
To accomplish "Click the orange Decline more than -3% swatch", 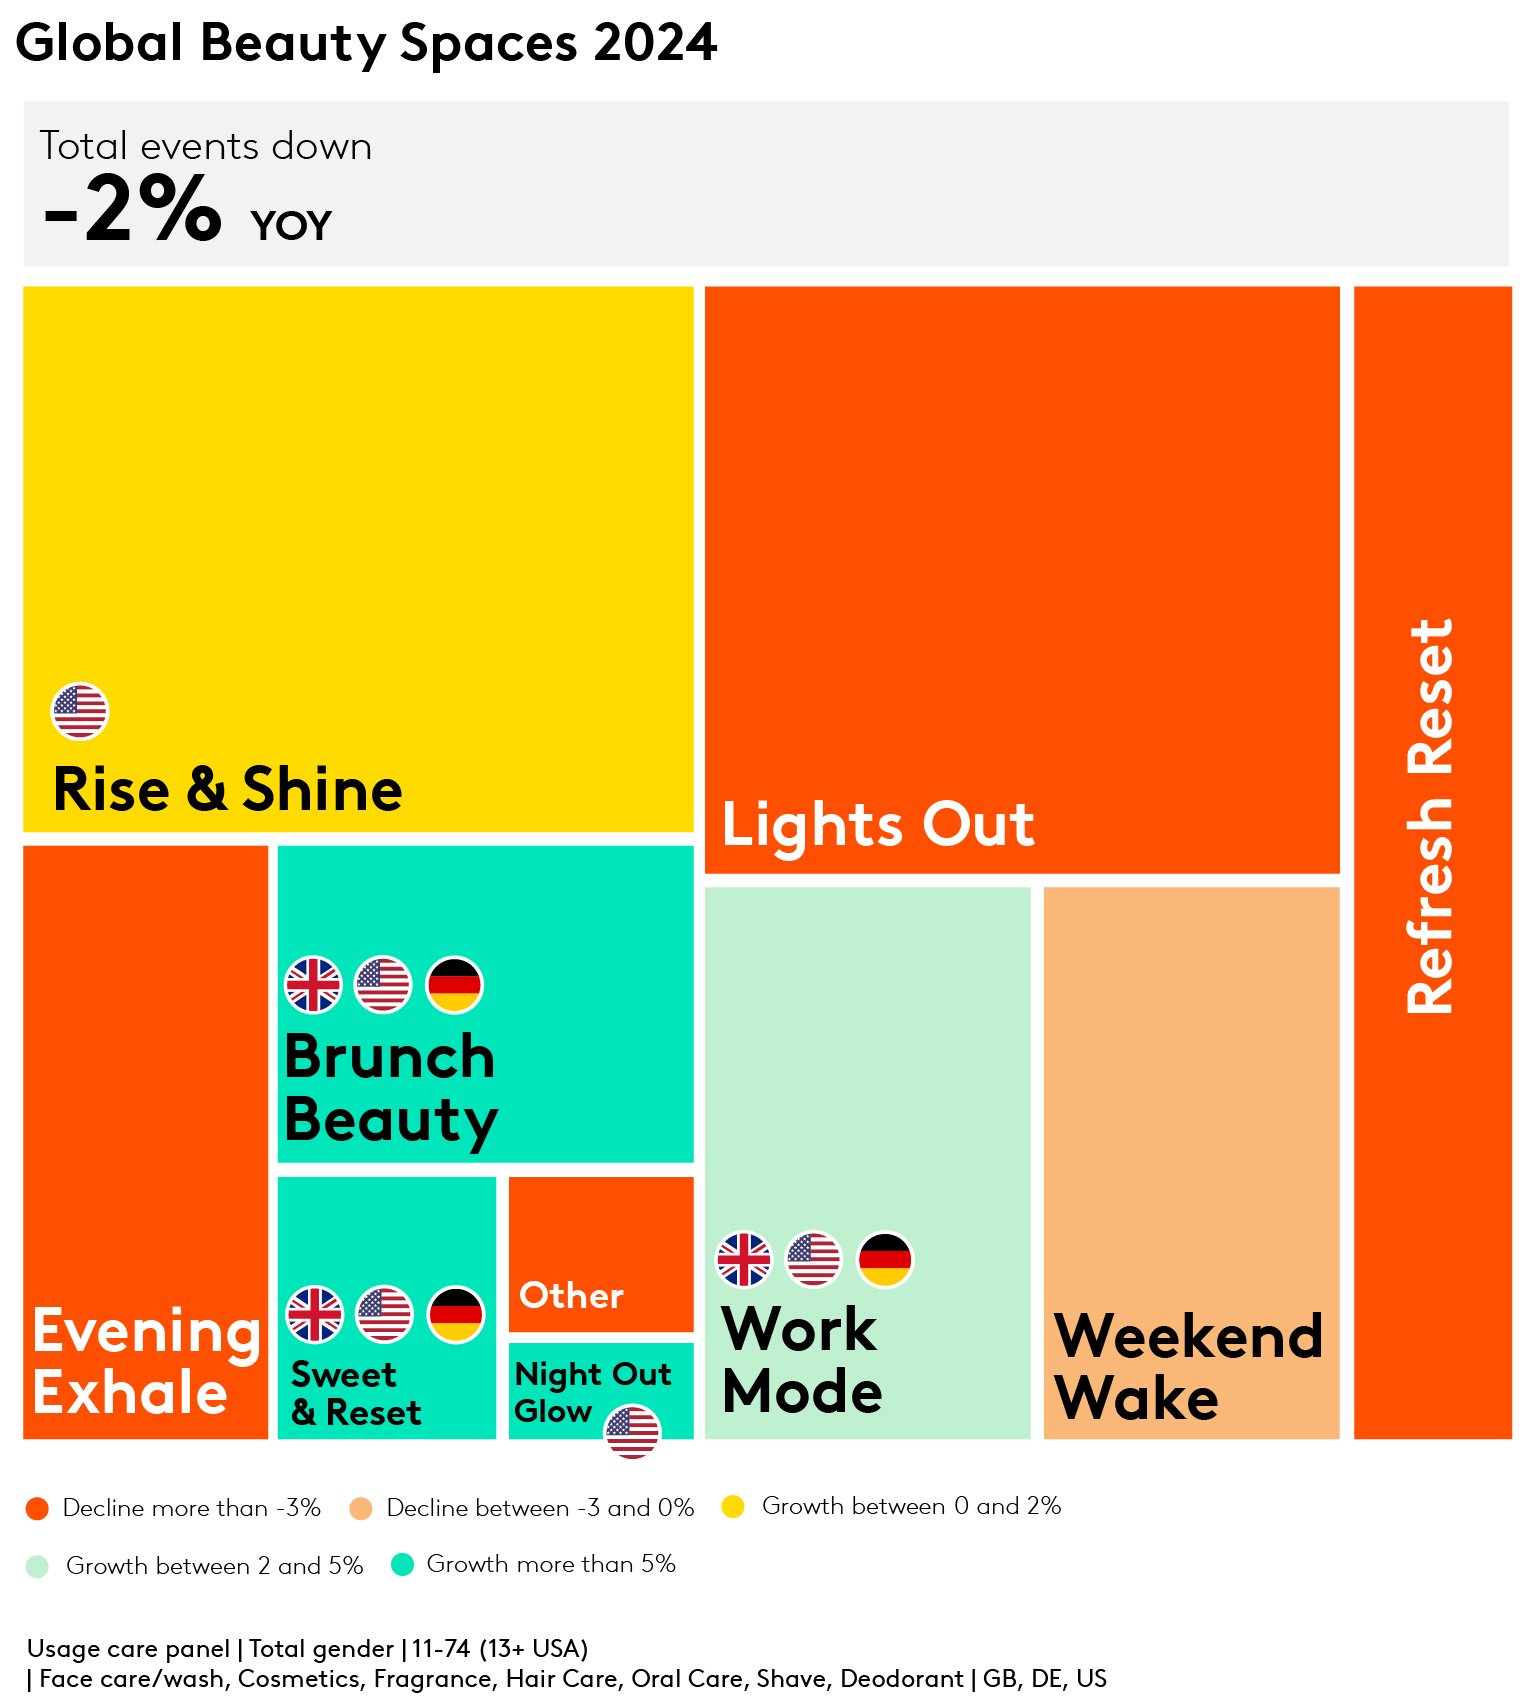I will click(x=37, y=1509).
